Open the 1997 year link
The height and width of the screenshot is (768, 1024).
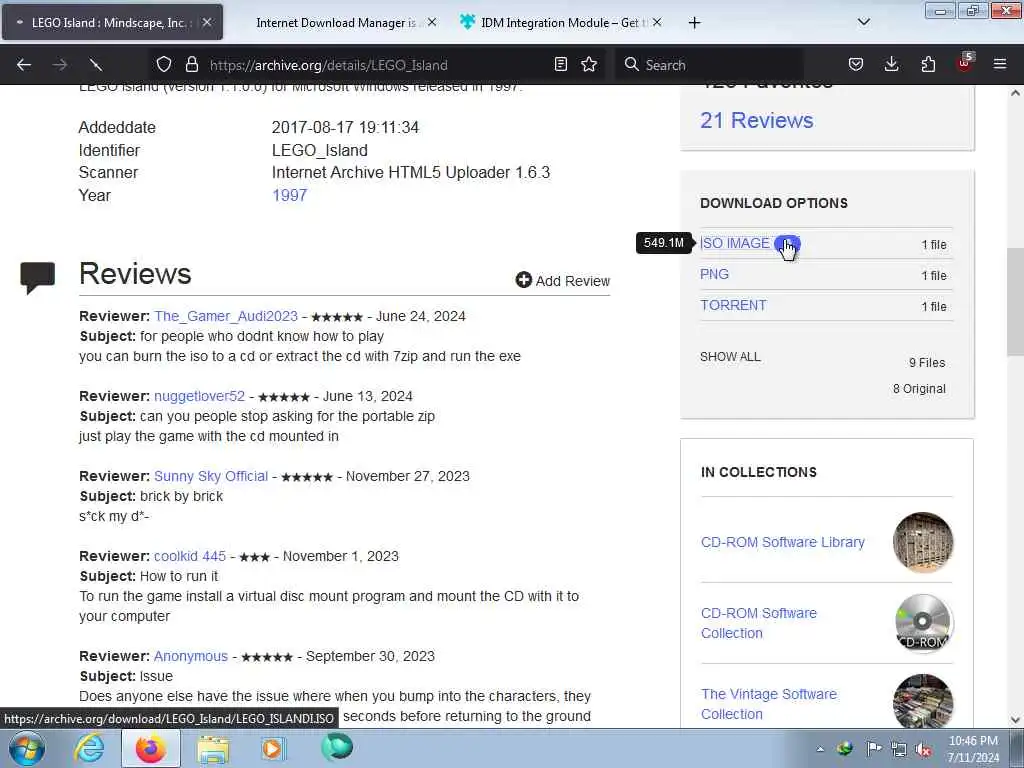(289, 195)
